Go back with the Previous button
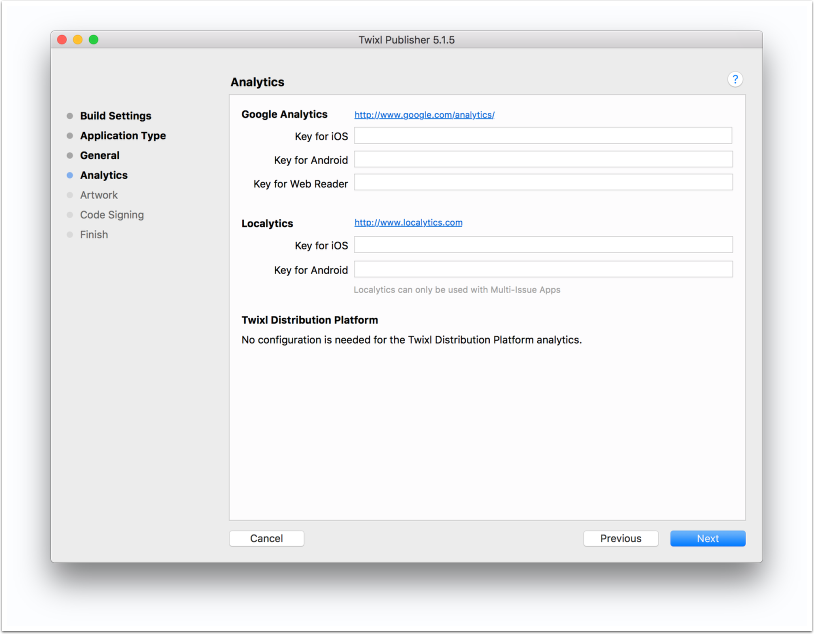 point(620,538)
